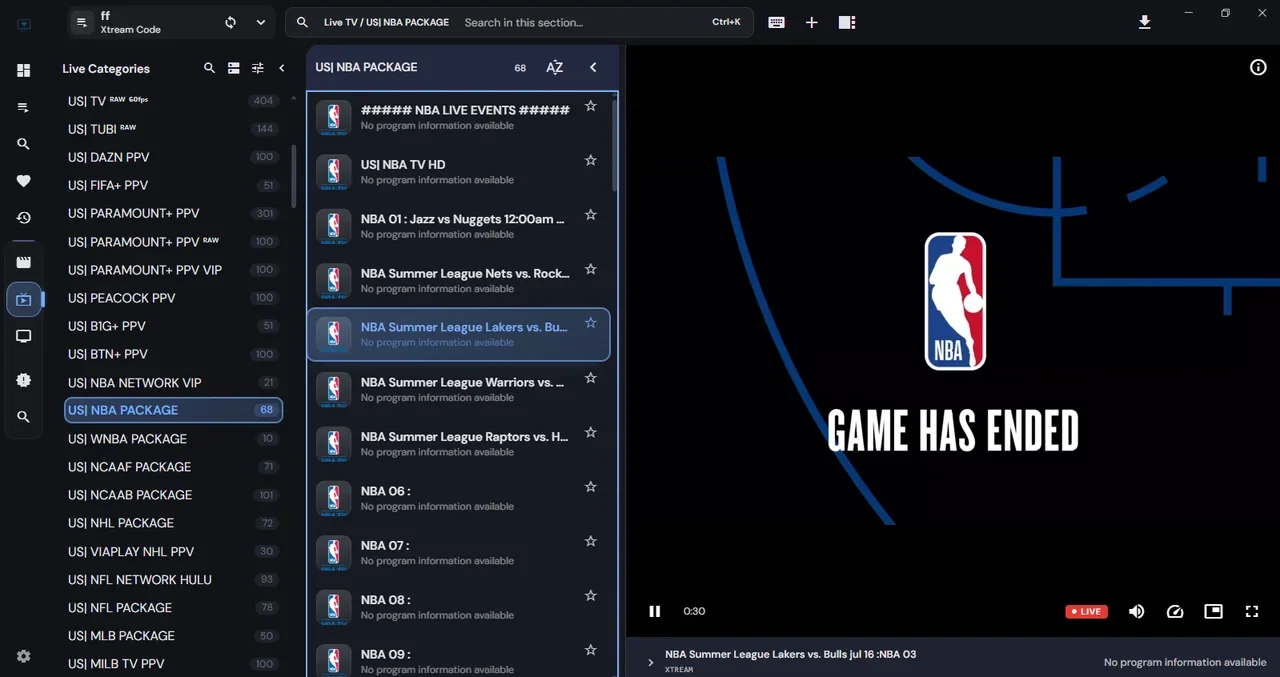
Task: Jump to live with LIVE button
Action: coord(1086,611)
